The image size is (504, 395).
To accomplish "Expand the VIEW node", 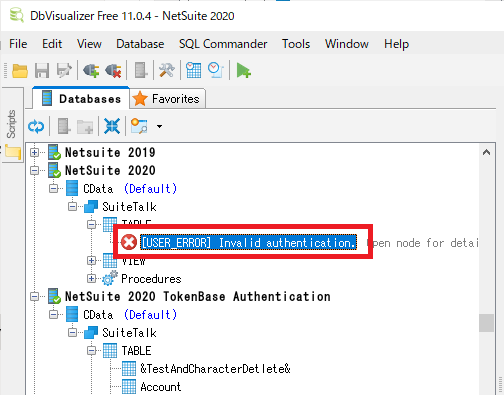I will click(x=91, y=260).
